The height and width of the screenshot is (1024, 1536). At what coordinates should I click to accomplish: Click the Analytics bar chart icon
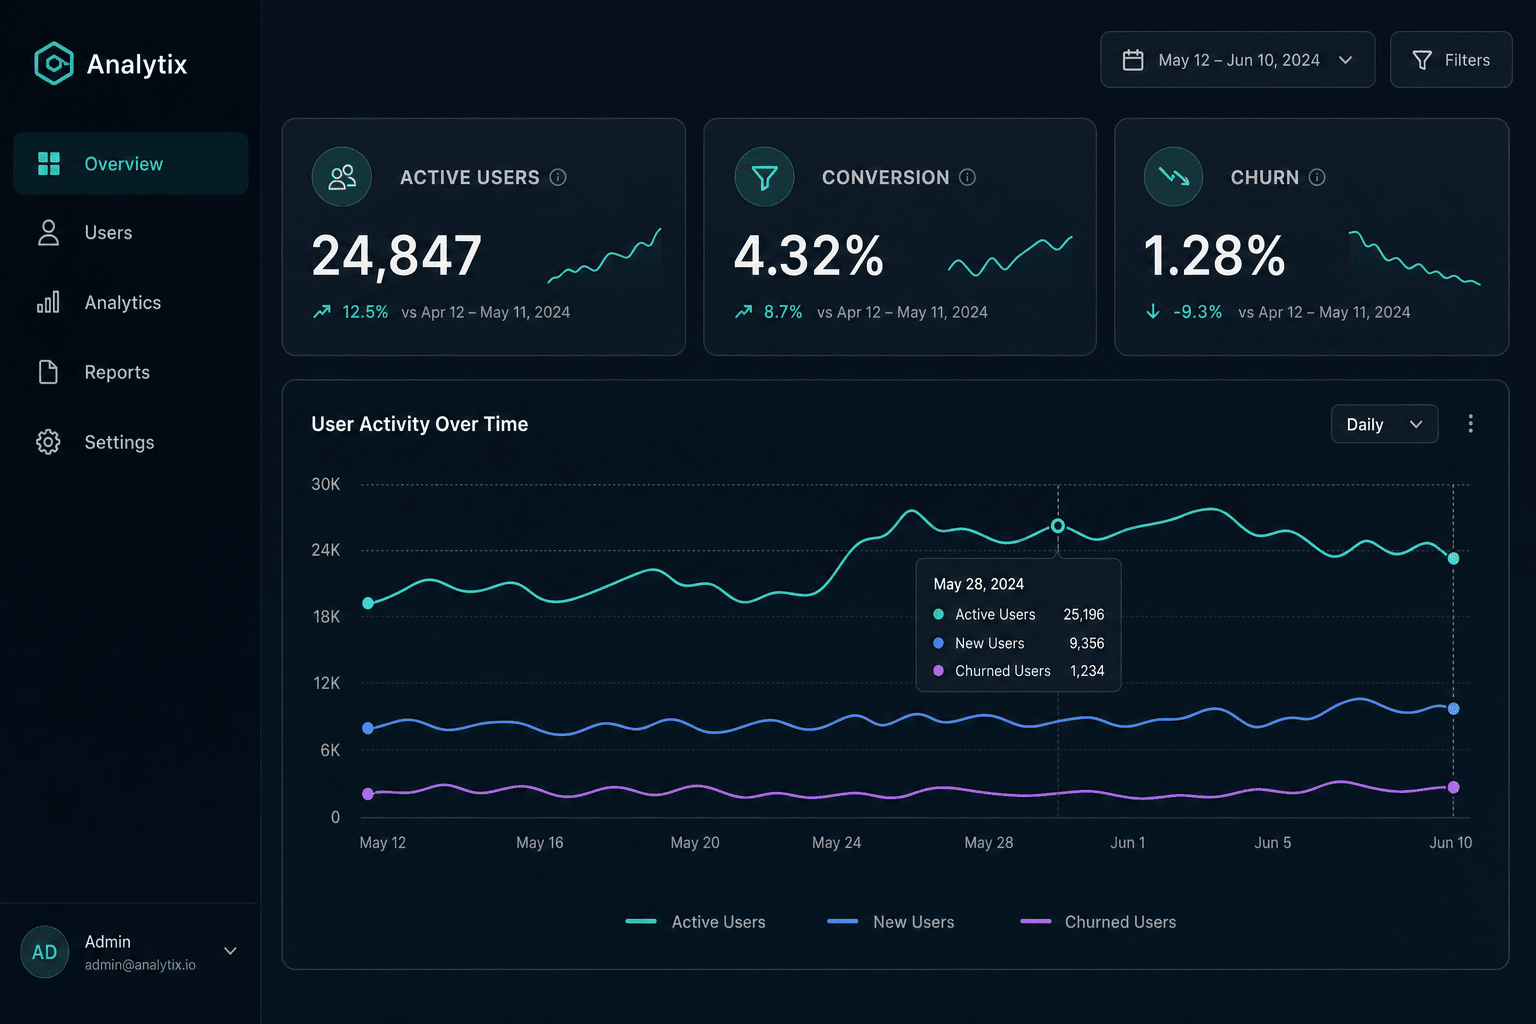pos(48,302)
